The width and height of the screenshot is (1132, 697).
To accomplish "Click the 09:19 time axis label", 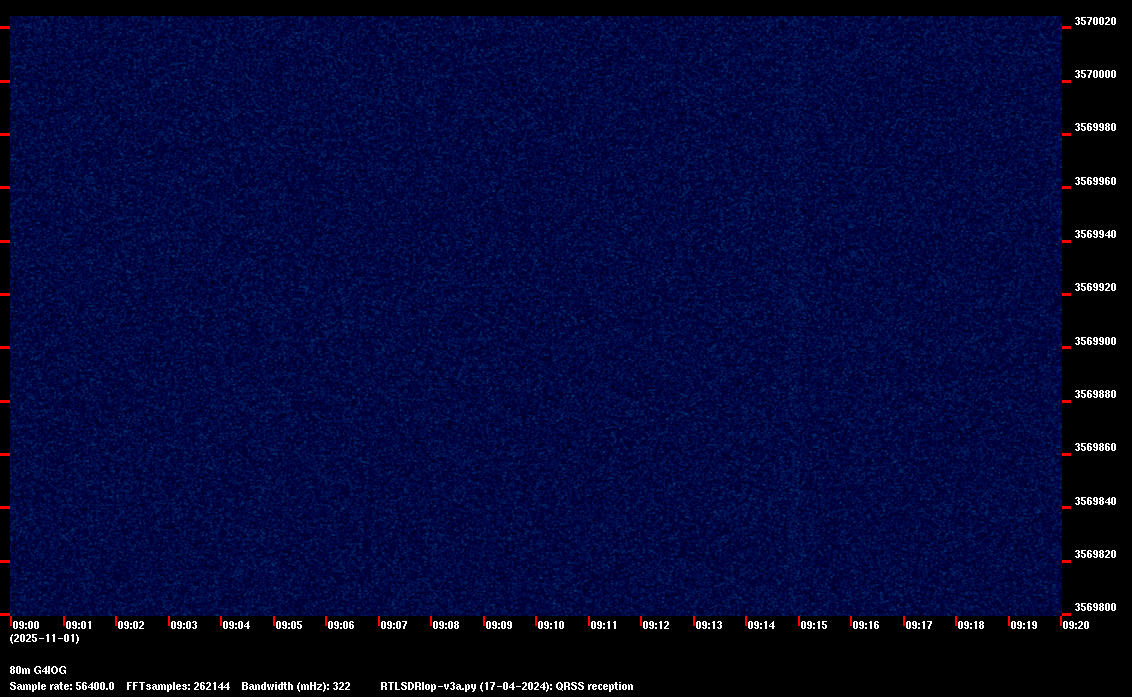I will coord(1024,625).
